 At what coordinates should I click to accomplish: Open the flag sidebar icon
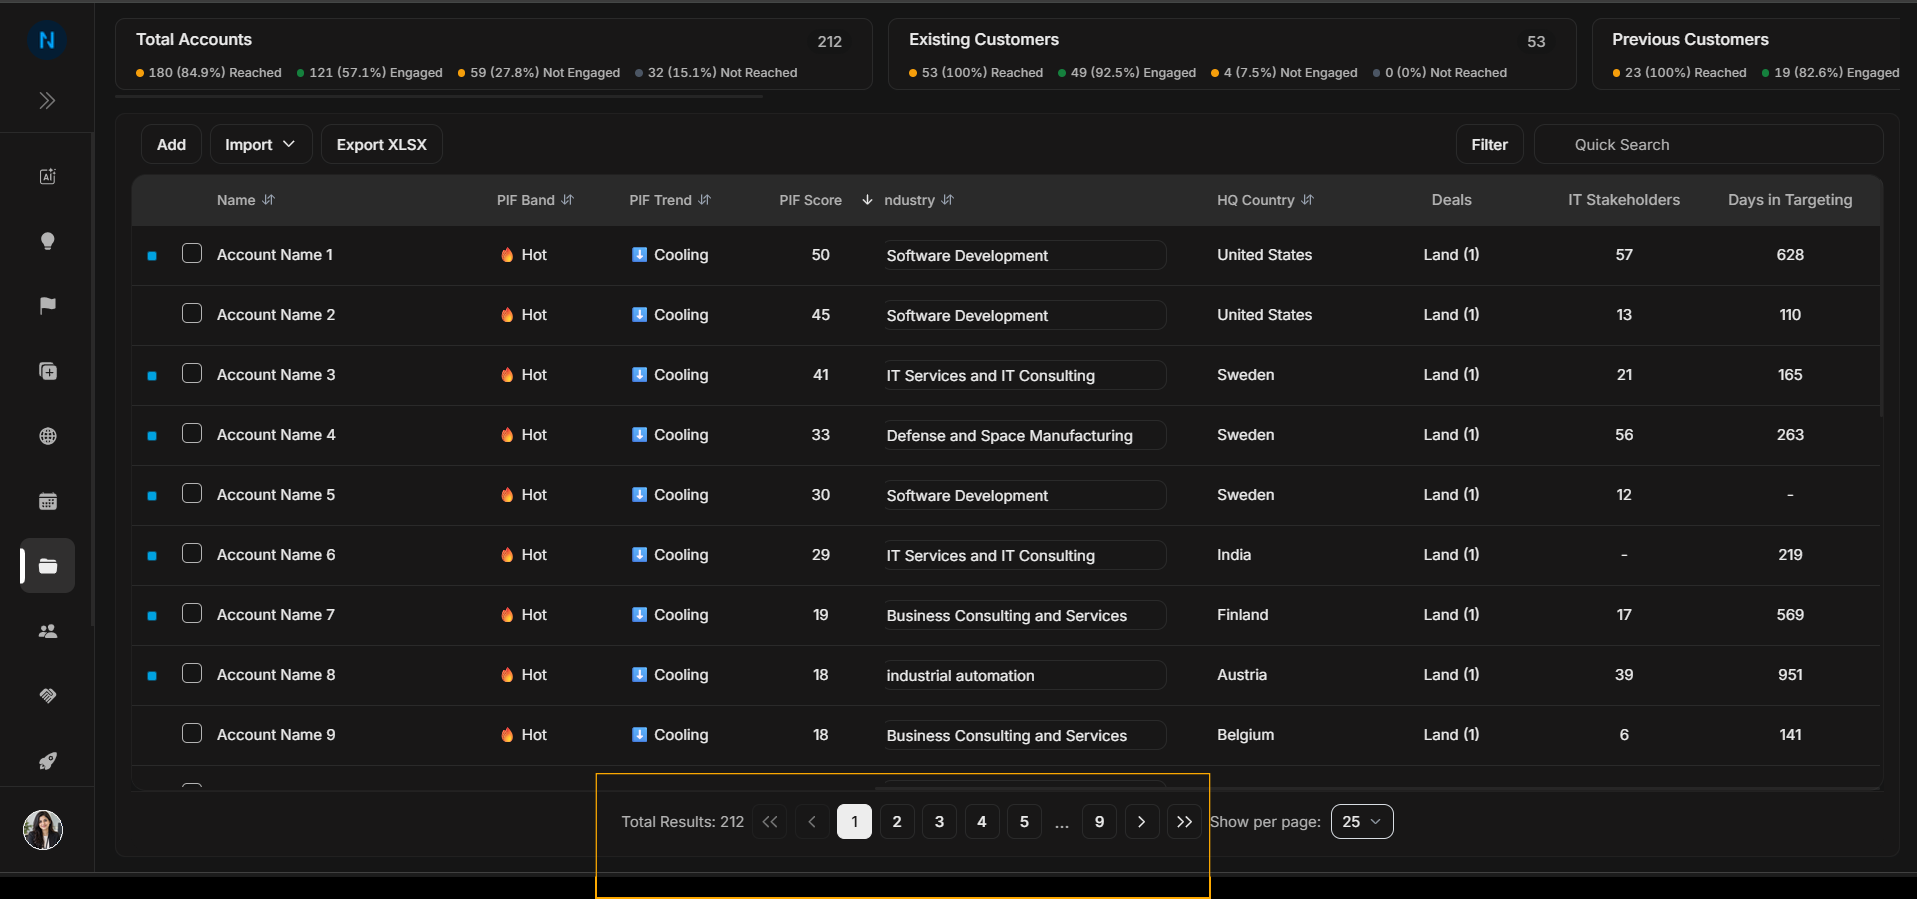[47, 306]
